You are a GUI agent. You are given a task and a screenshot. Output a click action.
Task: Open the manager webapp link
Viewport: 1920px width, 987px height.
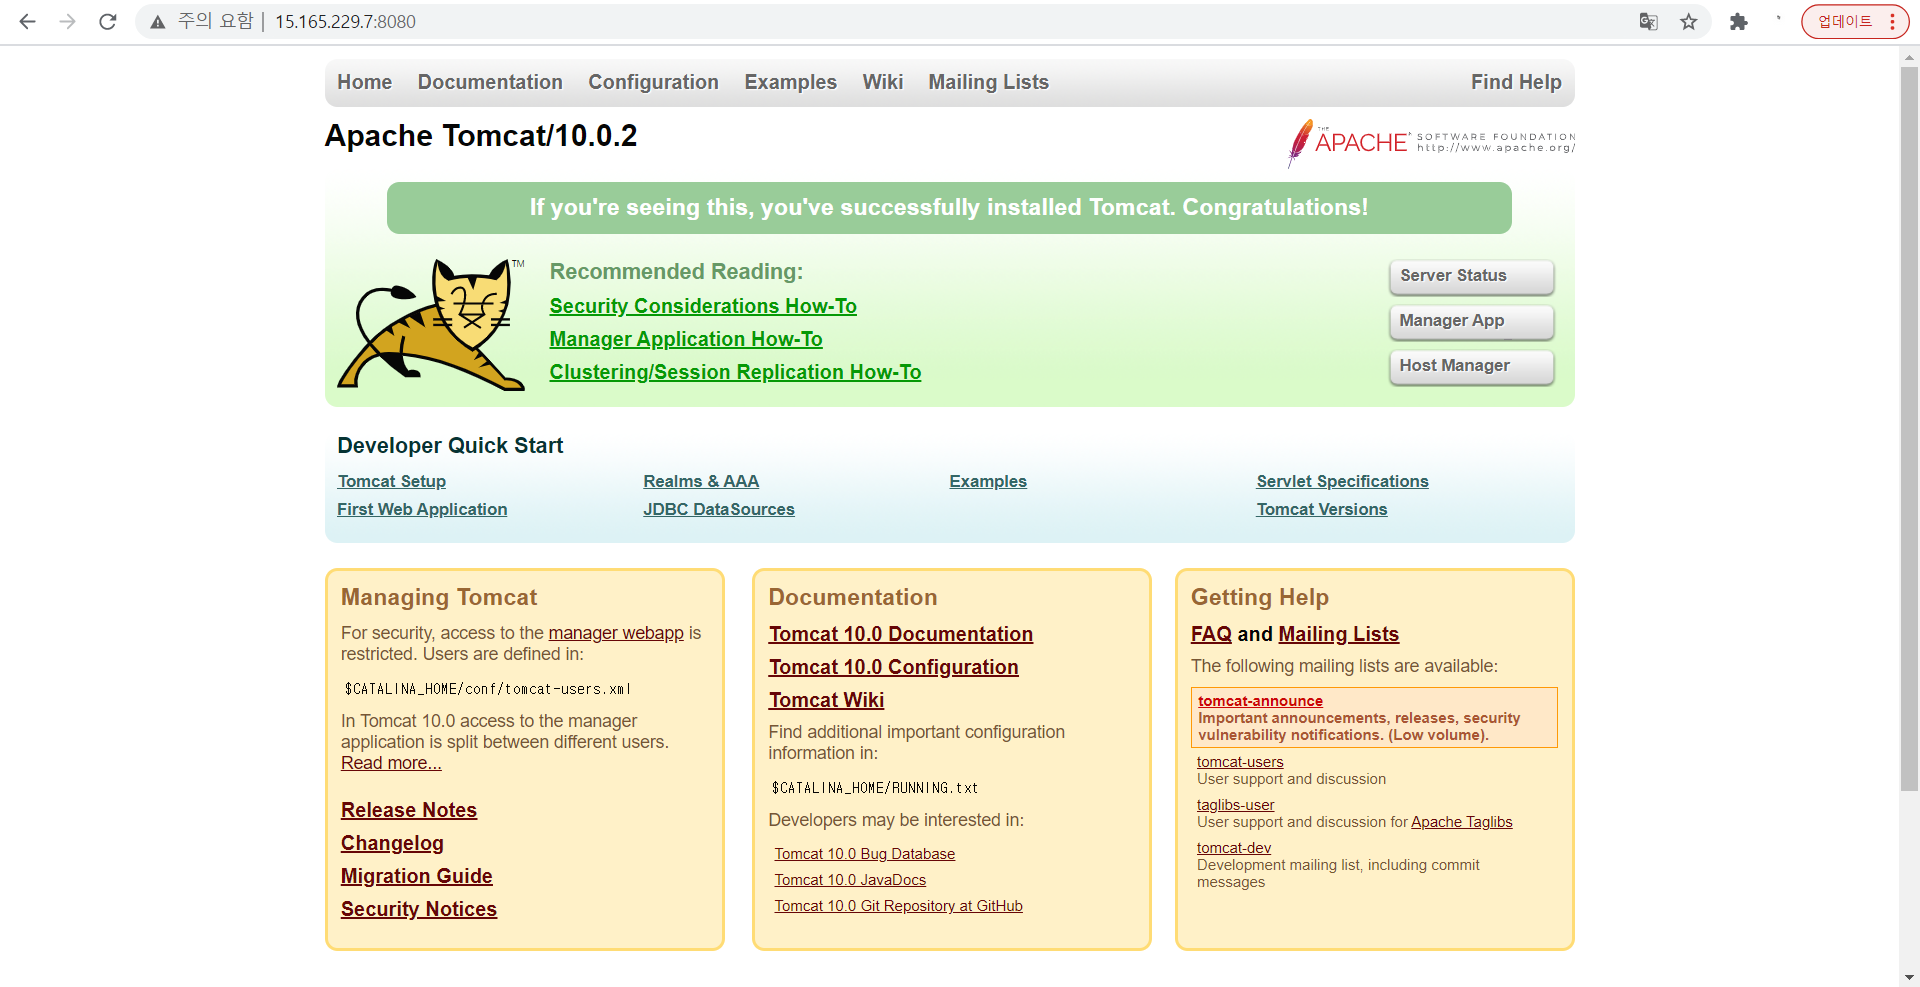(616, 633)
